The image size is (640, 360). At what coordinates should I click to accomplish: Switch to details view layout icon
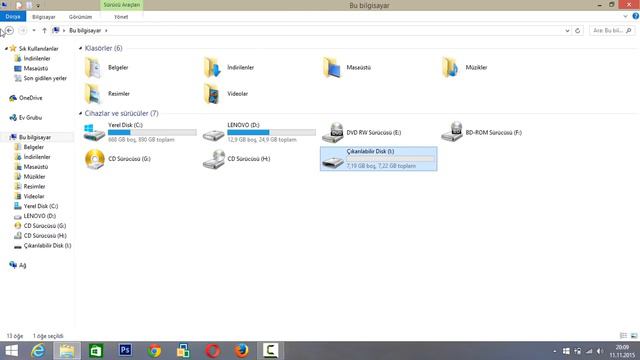click(x=623, y=336)
